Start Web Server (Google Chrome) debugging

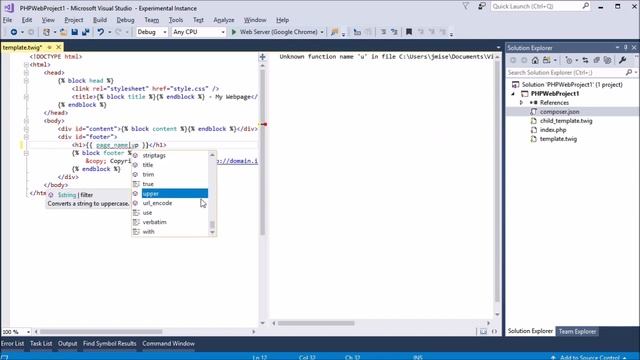(x=274, y=32)
